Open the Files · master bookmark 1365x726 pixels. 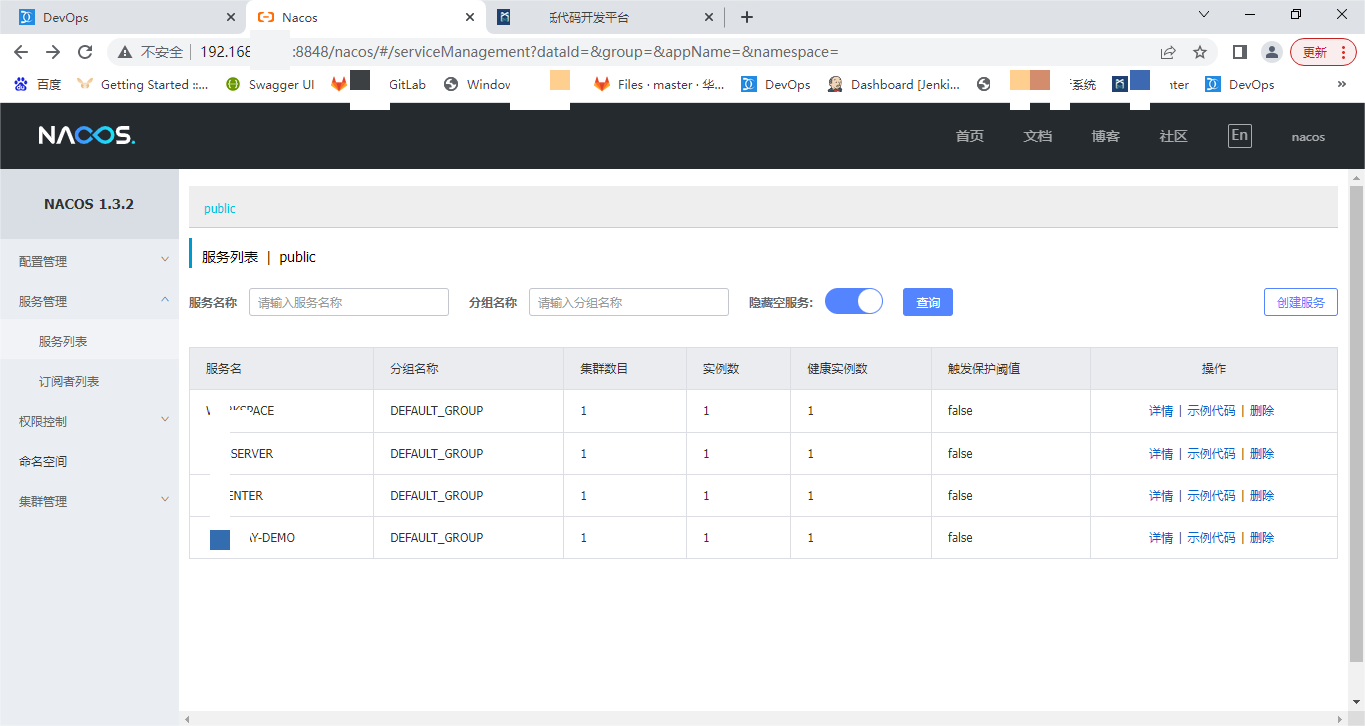[660, 85]
